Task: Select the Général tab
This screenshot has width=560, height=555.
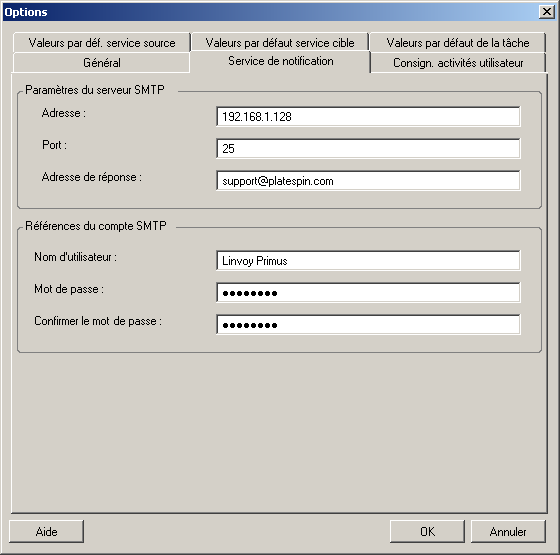Action: click(x=102, y=63)
